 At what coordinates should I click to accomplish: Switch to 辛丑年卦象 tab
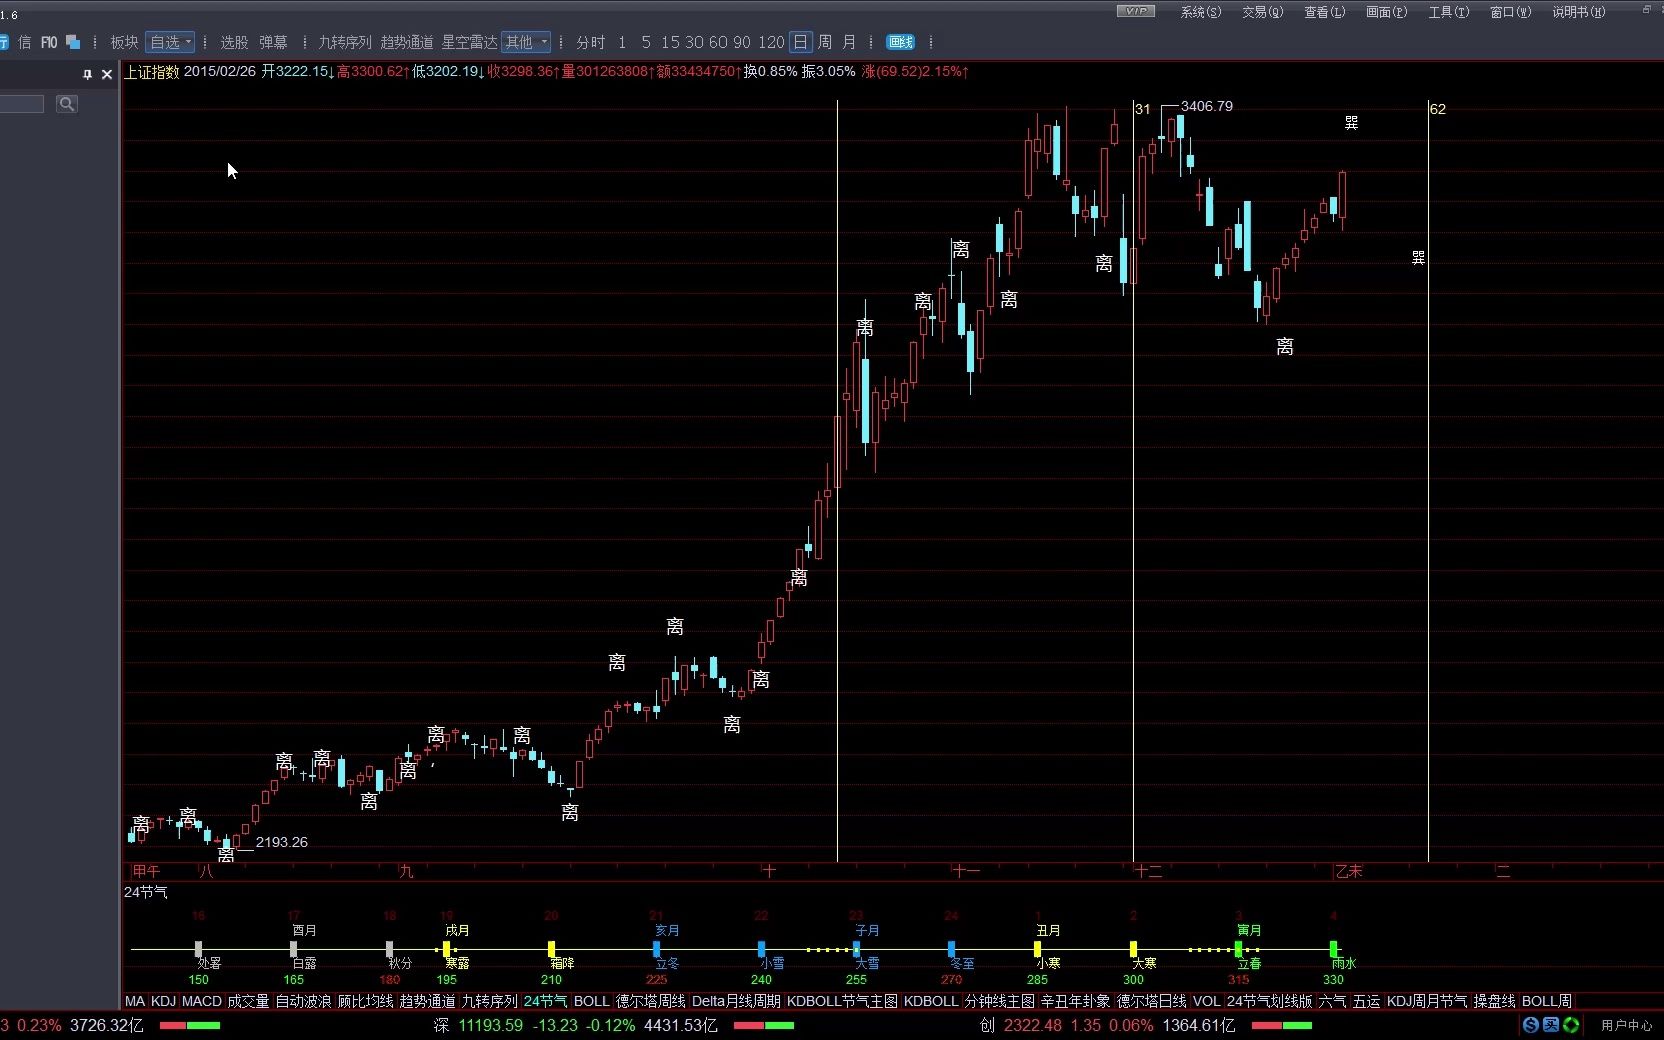click(x=1075, y=1001)
